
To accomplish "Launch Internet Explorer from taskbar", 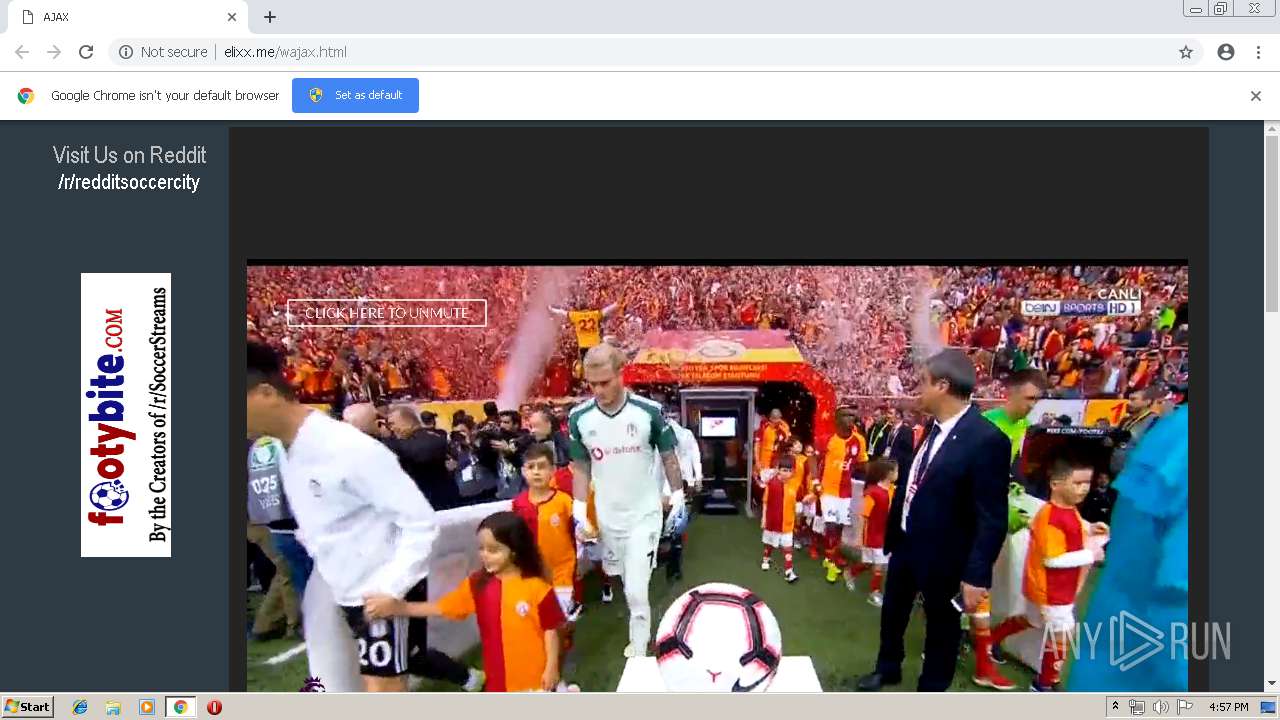I will pos(80,707).
